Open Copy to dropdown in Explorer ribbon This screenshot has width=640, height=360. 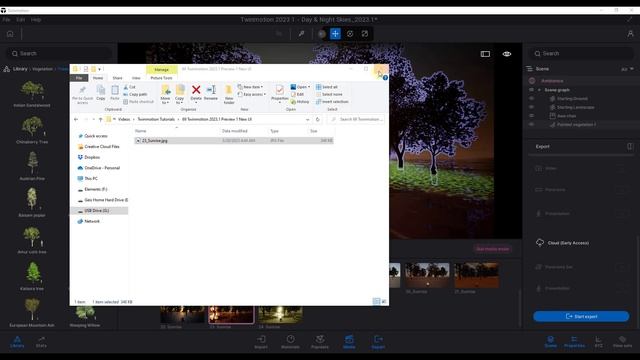click(180, 95)
